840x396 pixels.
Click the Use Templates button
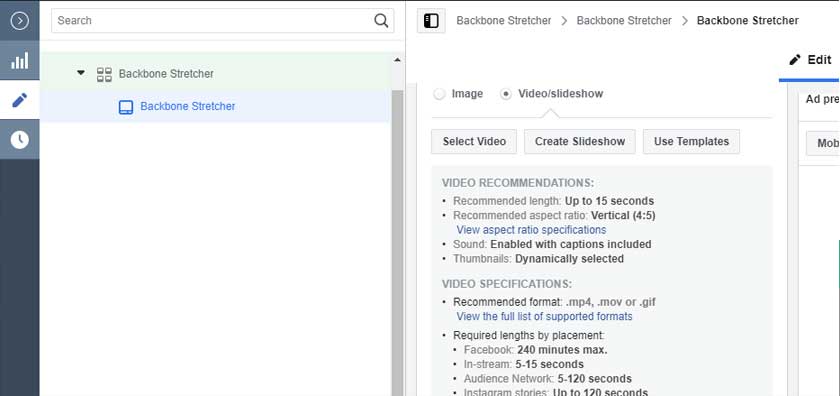(x=691, y=141)
